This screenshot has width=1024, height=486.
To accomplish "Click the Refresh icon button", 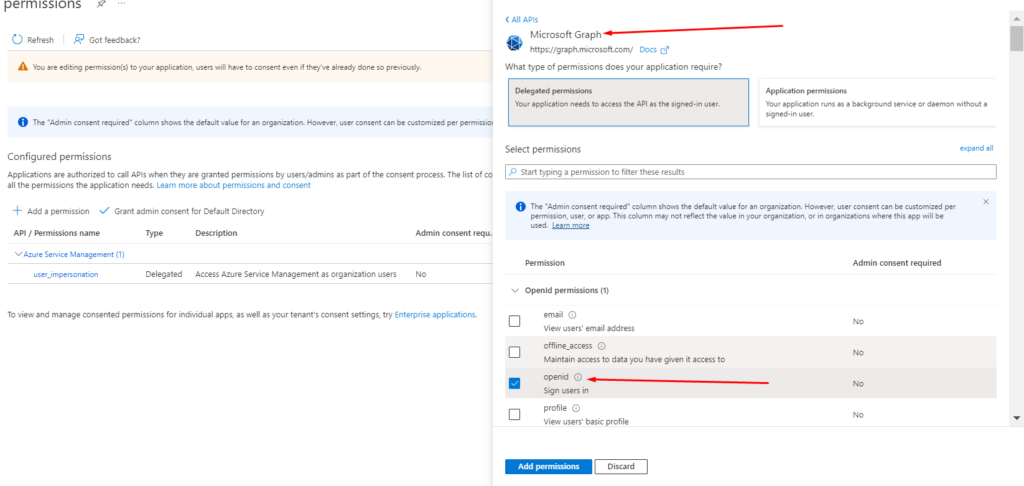I will coord(18,40).
